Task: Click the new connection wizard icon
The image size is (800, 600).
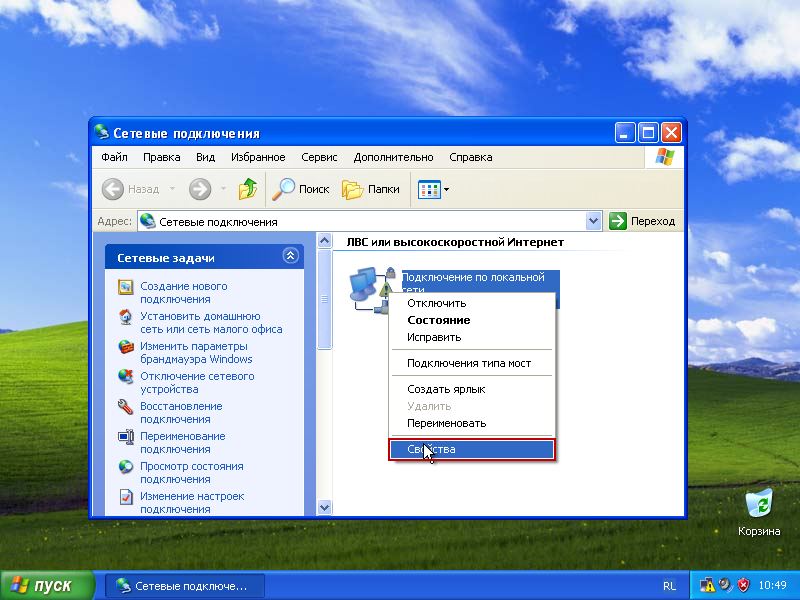Action: coord(126,287)
